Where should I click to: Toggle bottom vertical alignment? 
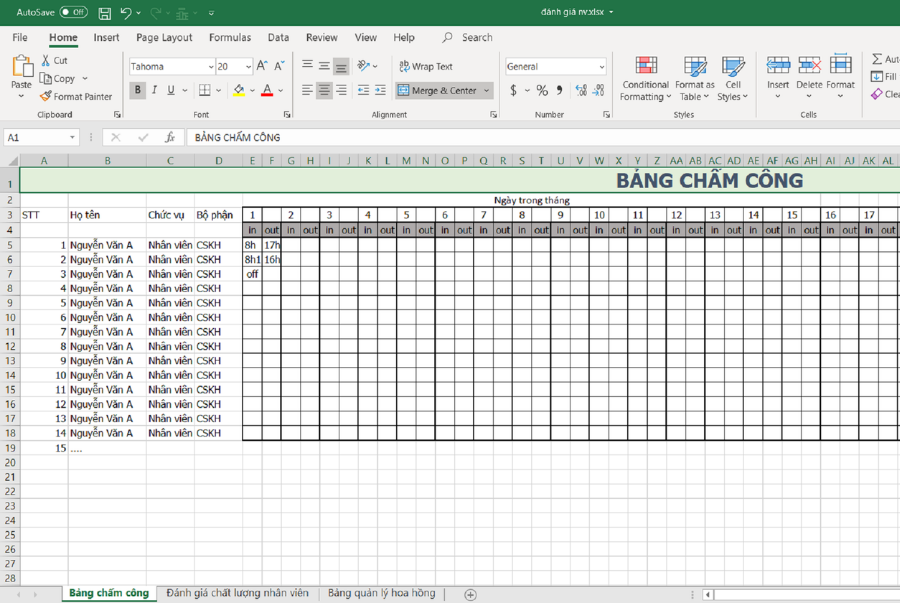[x=341, y=67]
